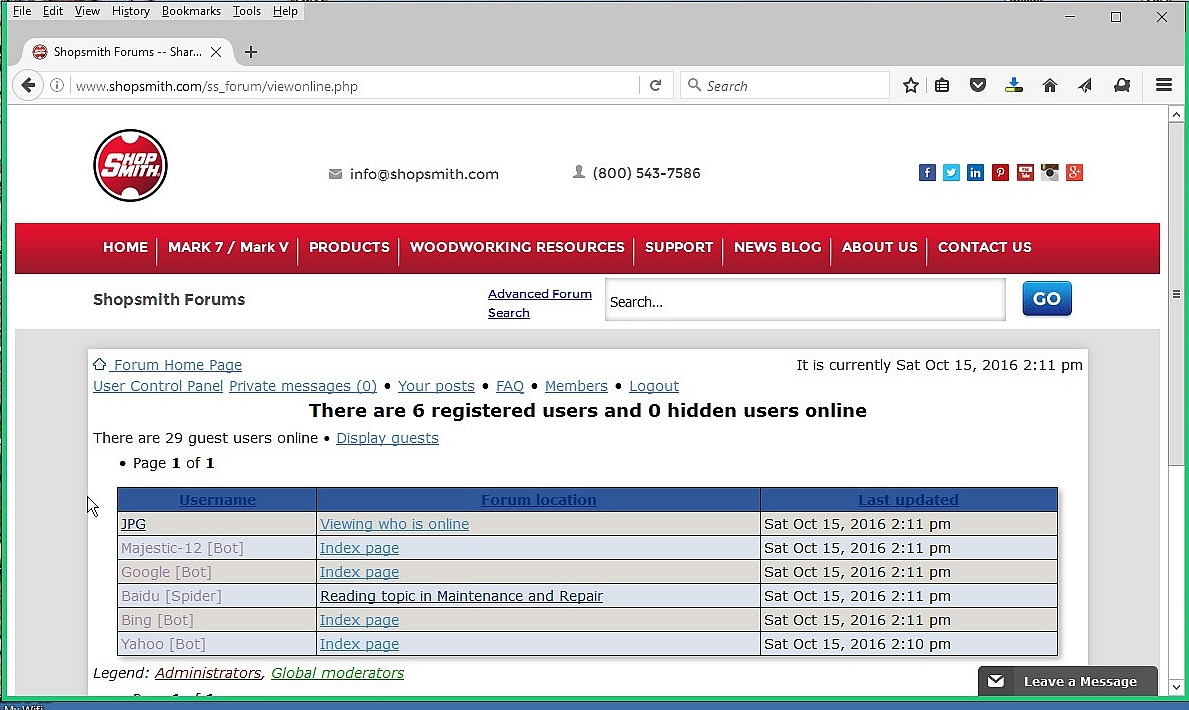
Task: Open the Members link
Action: pos(576,386)
